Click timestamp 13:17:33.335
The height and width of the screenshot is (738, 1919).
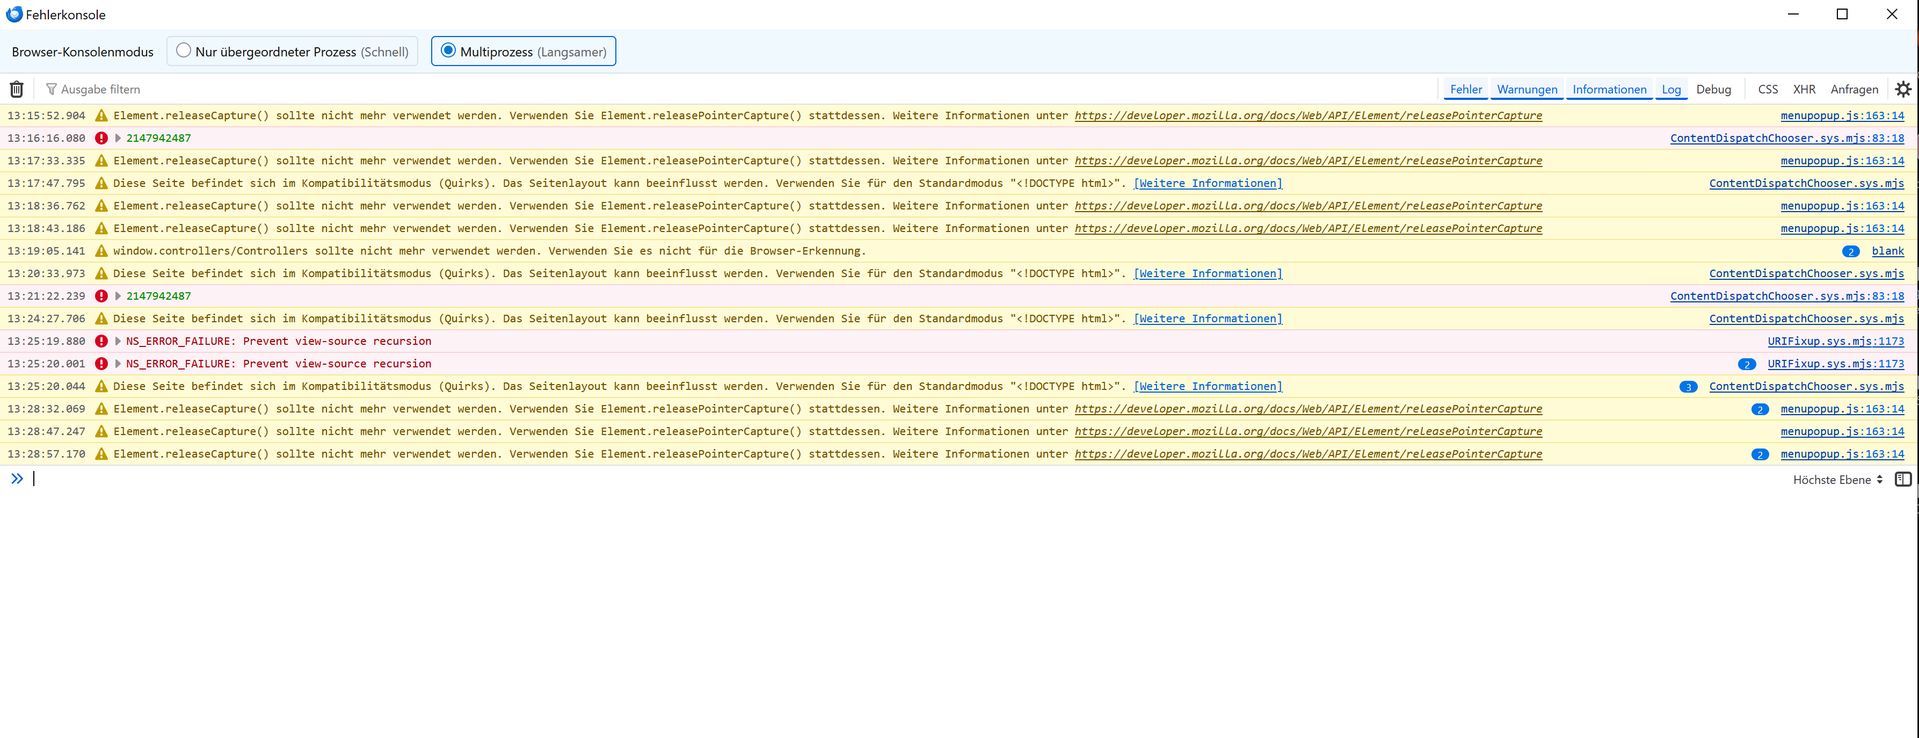[x=46, y=161]
